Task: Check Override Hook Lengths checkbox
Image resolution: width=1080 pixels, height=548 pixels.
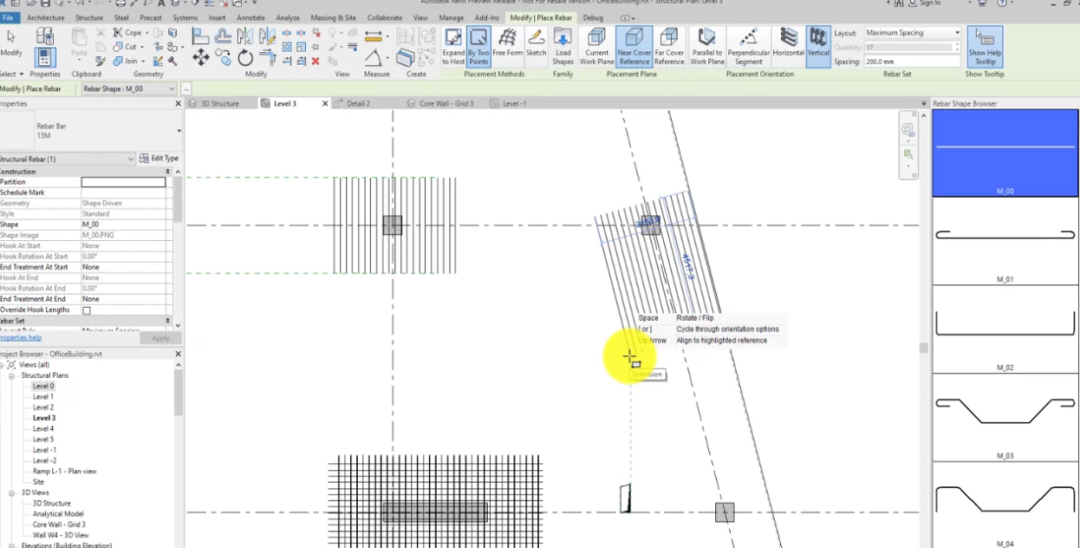Action: (x=86, y=310)
